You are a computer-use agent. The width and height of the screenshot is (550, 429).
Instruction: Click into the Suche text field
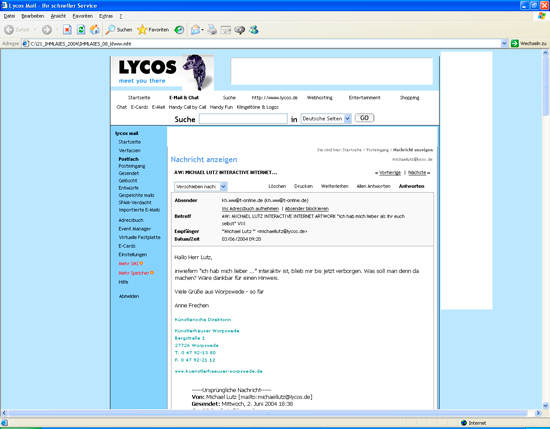coord(243,119)
